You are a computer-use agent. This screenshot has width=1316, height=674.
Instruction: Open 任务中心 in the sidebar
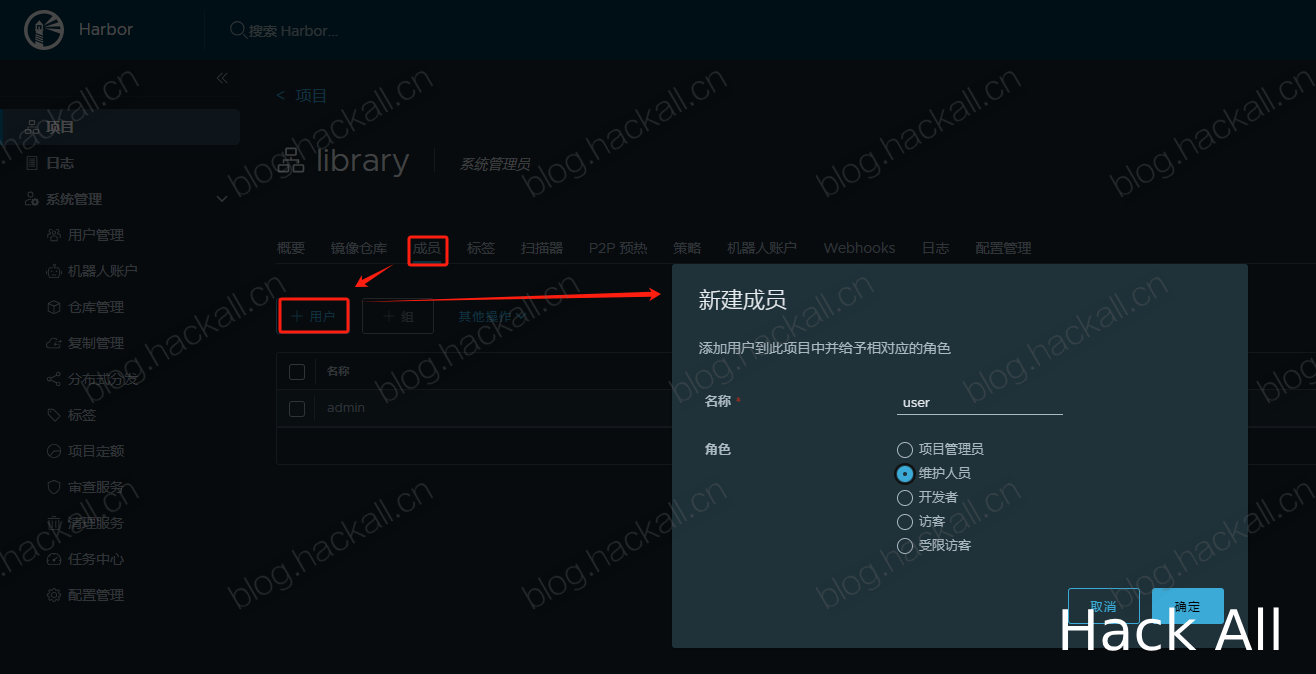96,559
